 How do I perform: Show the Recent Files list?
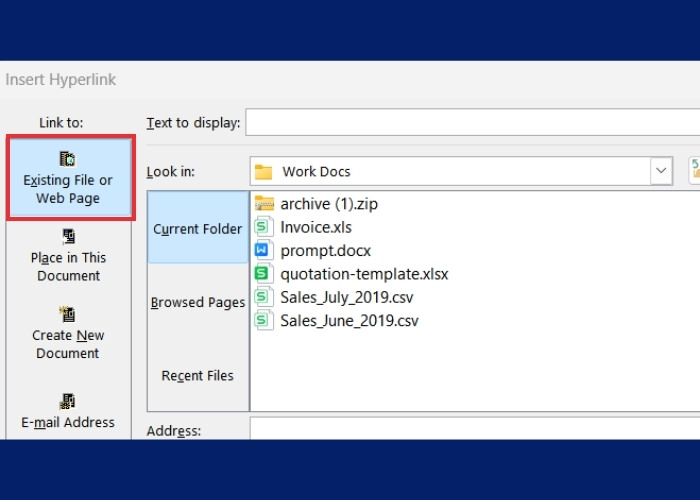pos(198,376)
